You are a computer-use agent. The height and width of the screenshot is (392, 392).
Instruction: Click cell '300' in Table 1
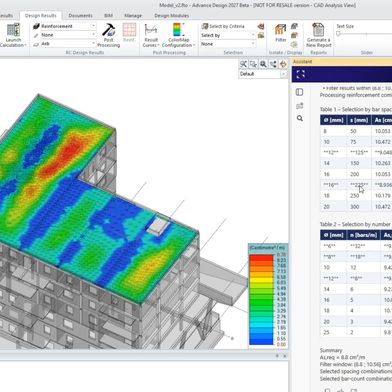[355, 207]
